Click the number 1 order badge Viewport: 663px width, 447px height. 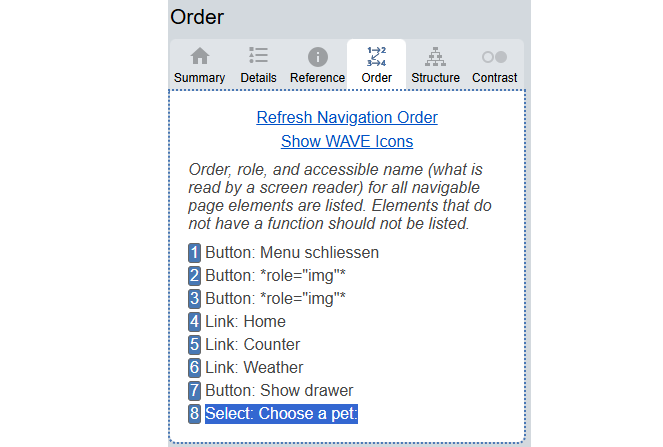(x=194, y=253)
